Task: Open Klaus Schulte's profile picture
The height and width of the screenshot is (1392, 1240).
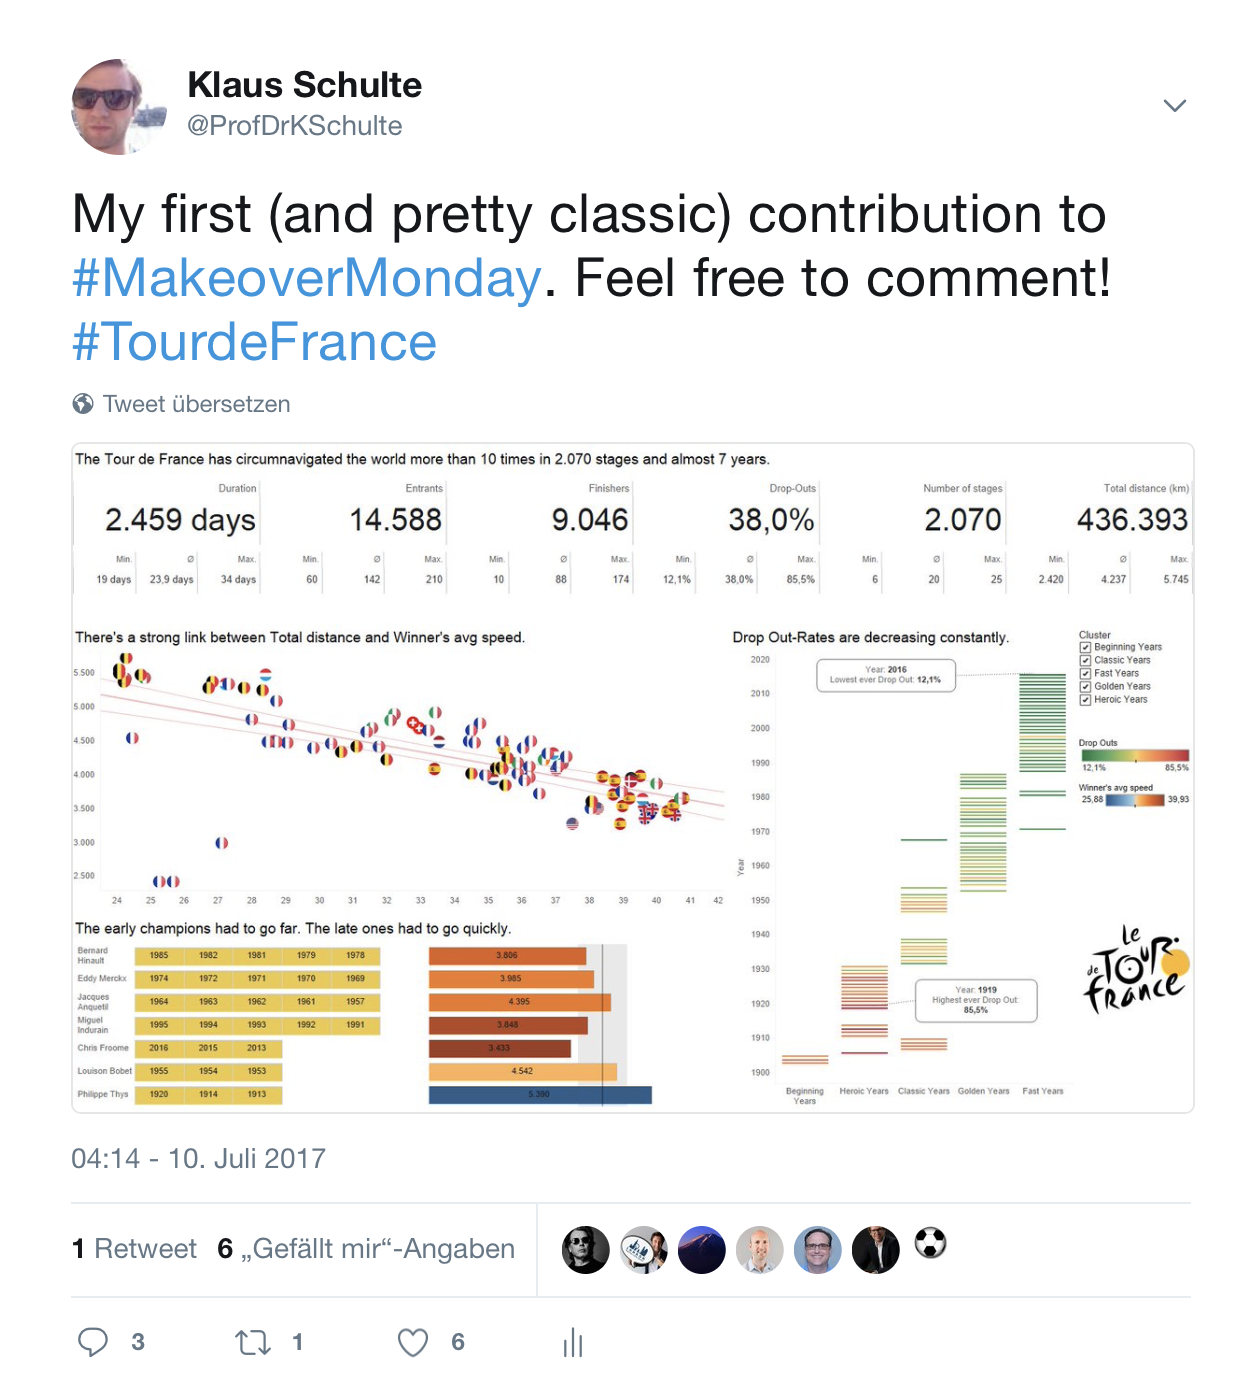Action: [119, 107]
